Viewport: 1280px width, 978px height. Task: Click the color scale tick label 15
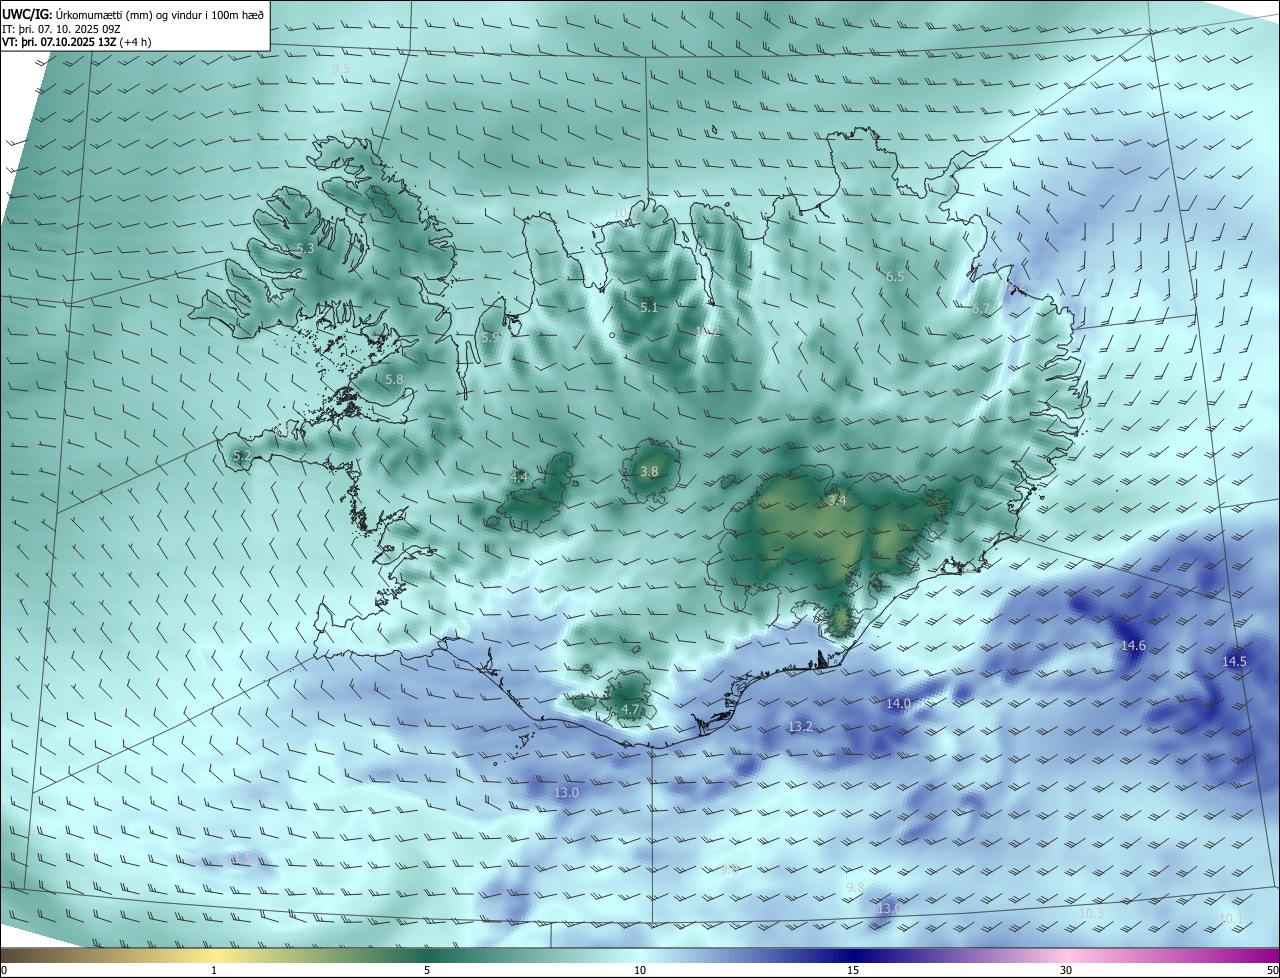coord(853,970)
